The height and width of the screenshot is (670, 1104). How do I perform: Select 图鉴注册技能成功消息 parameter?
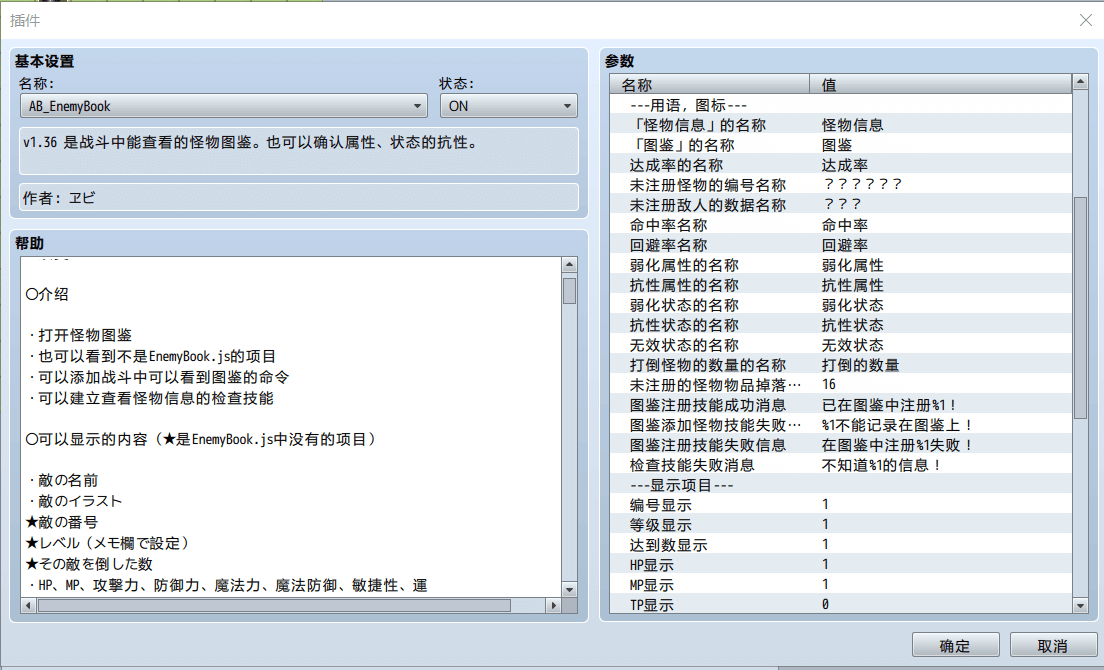pyautogui.click(x=841, y=405)
